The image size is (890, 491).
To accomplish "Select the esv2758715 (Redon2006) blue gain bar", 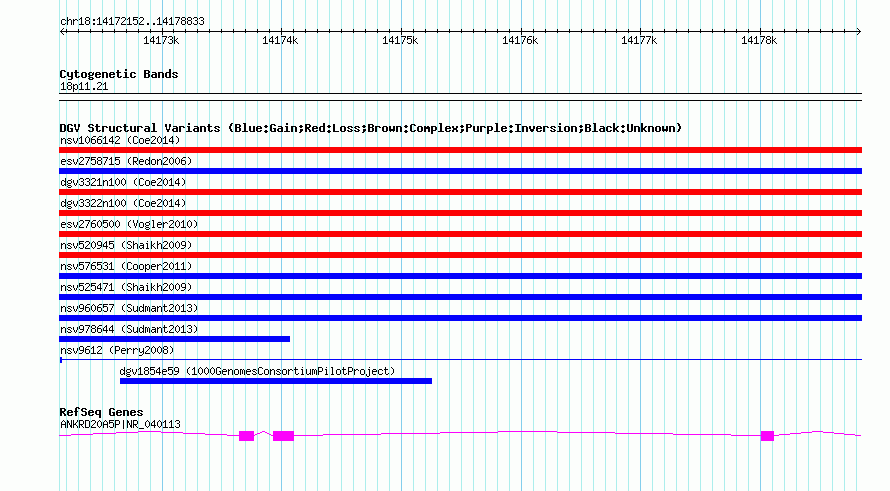I will tap(460, 171).
